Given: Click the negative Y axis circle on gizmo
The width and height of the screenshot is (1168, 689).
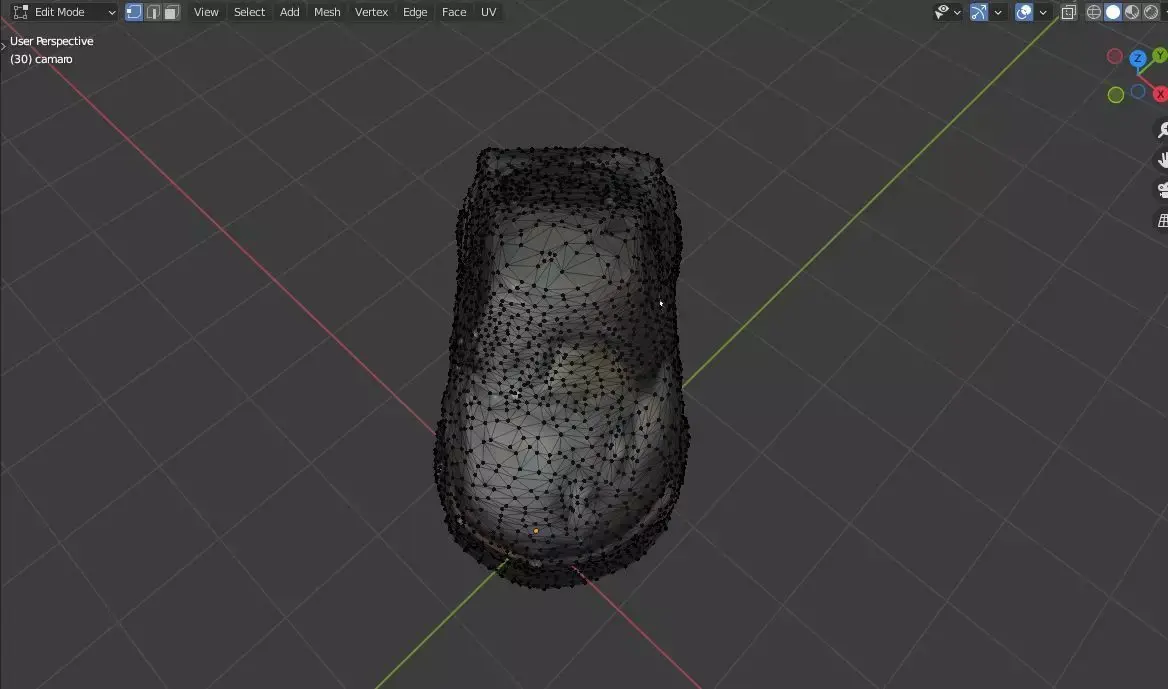Looking at the screenshot, I should point(1115,95).
